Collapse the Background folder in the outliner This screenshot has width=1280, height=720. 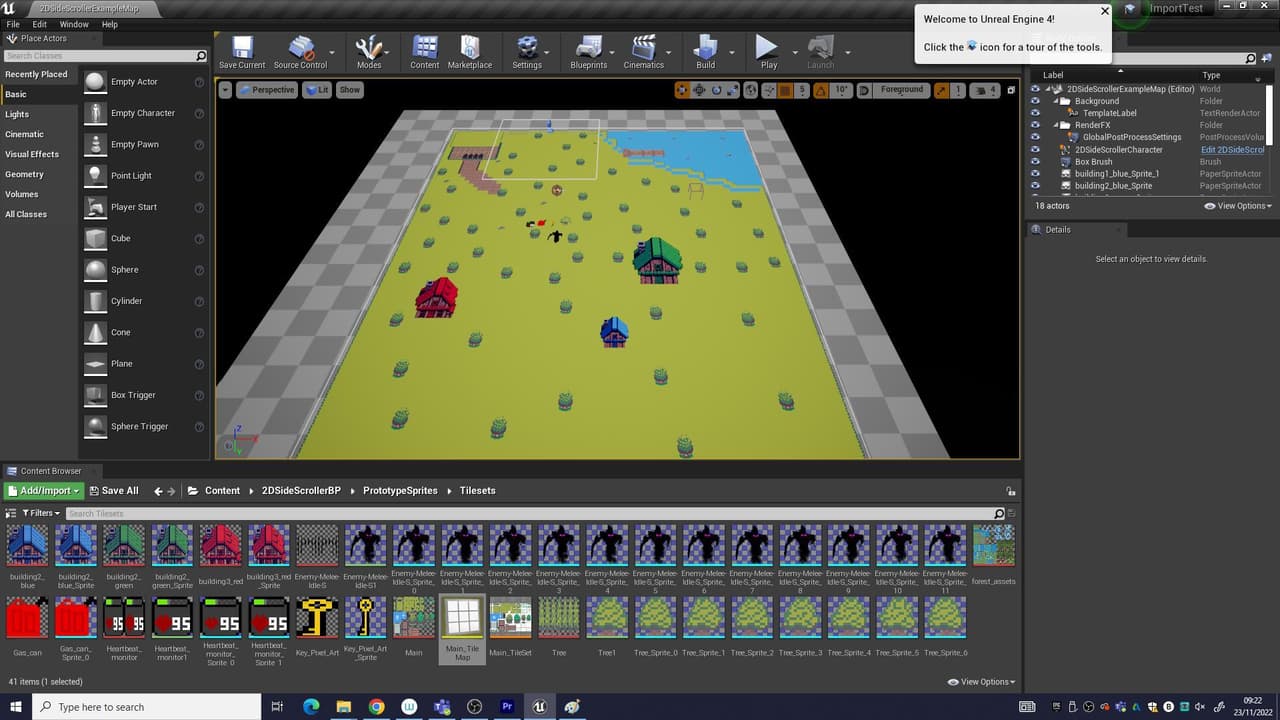coord(1055,101)
